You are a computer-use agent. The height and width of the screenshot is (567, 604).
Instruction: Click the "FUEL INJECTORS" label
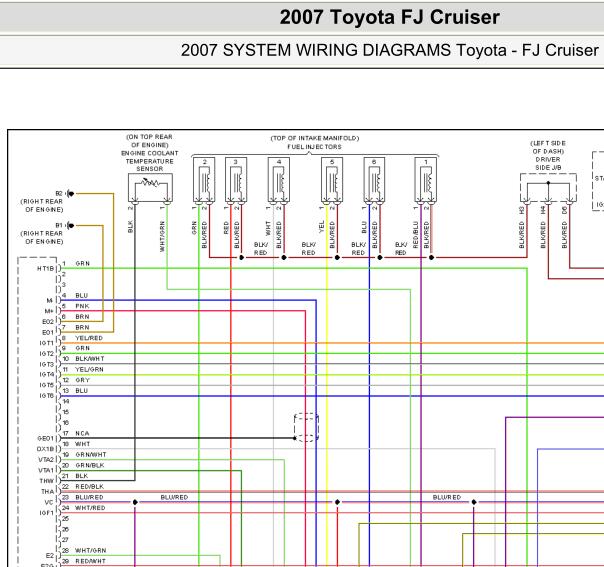click(314, 147)
